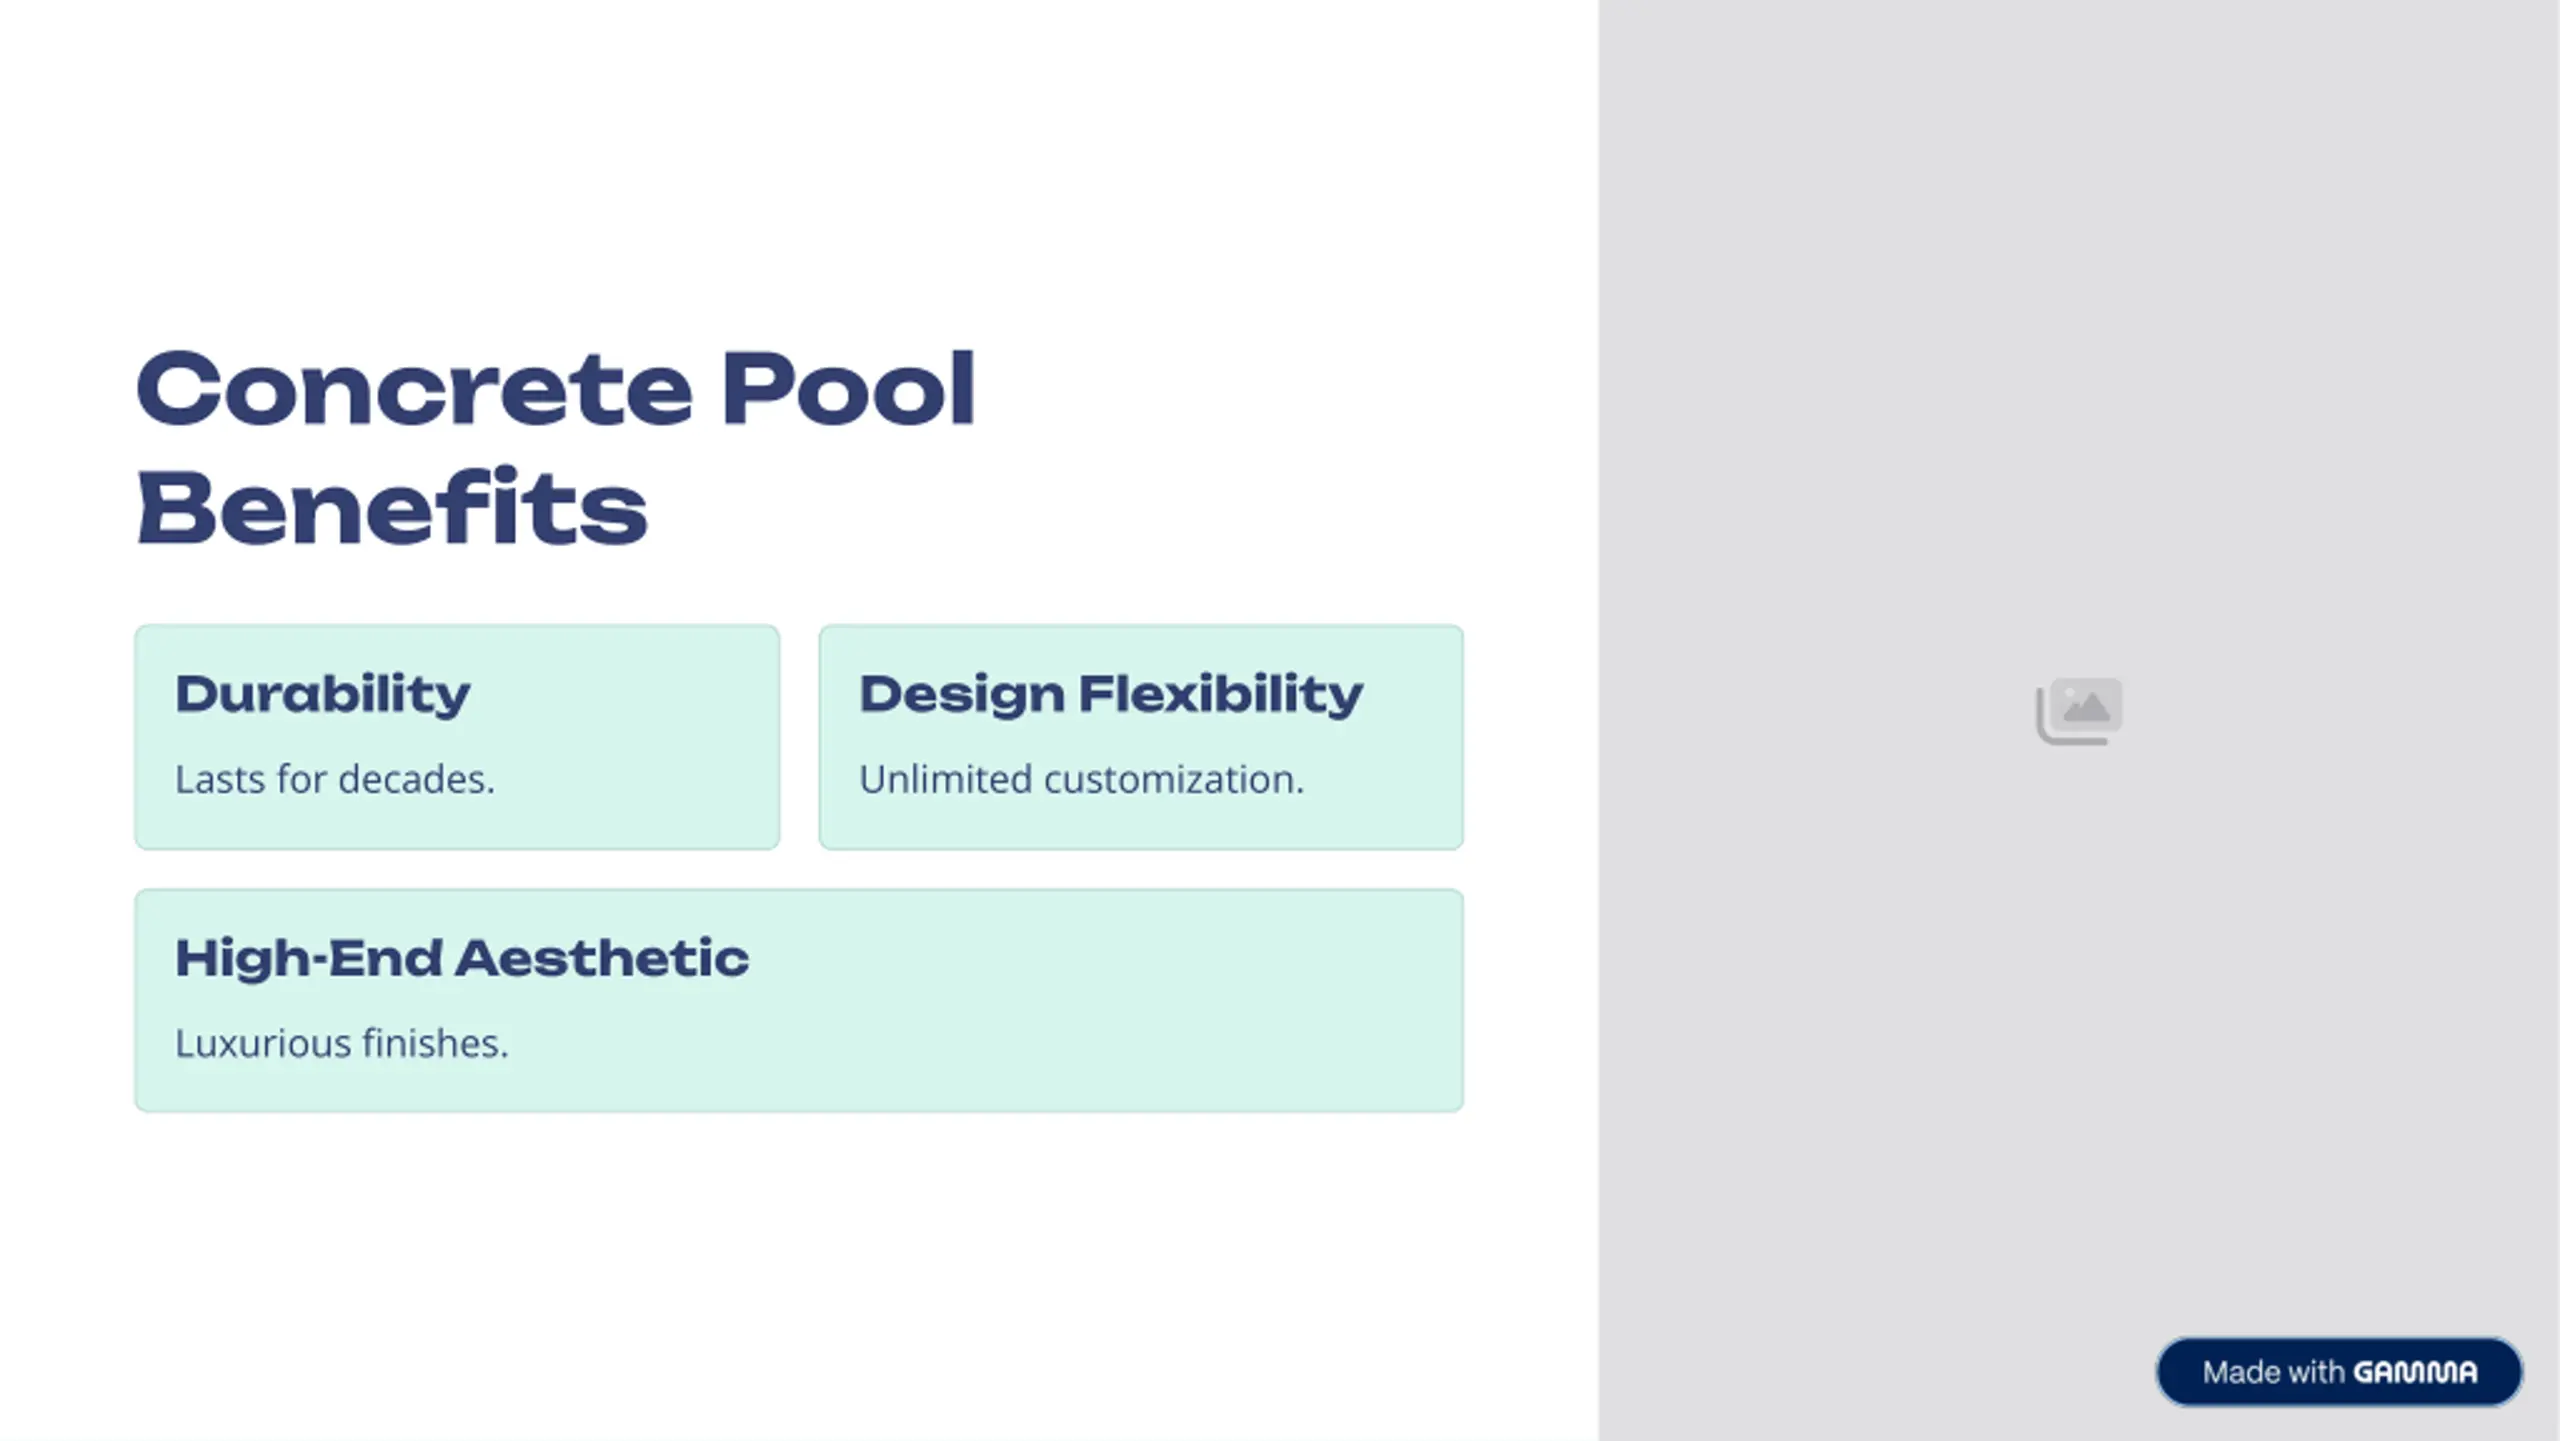Click the GAMMA logo wordmark
Screen dimensions: 2560x1441
2415,1372
